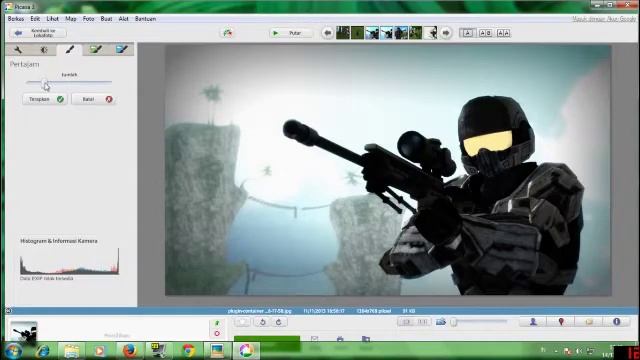Screen dimensions: 640x360
Task: Click the Putar slideshow button
Action: tap(290, 33)
